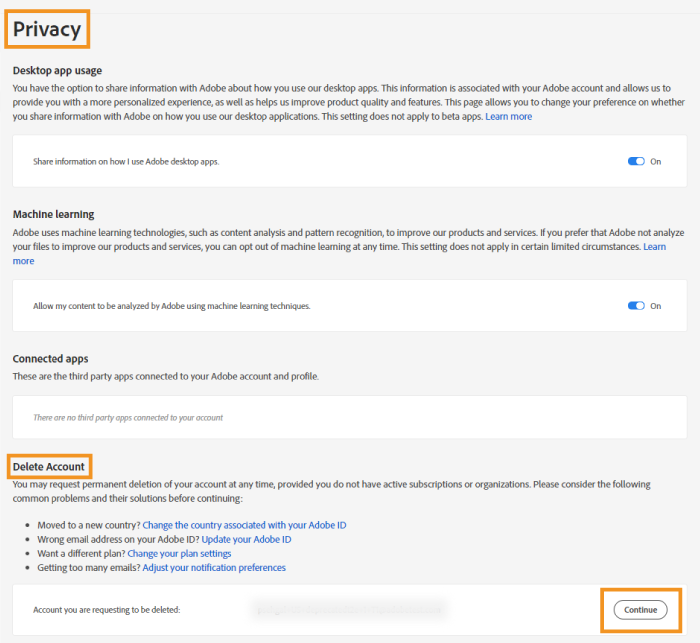Click the Getting too many emails question text
This screenshot has height=643, width=700.
pos(86,568)
